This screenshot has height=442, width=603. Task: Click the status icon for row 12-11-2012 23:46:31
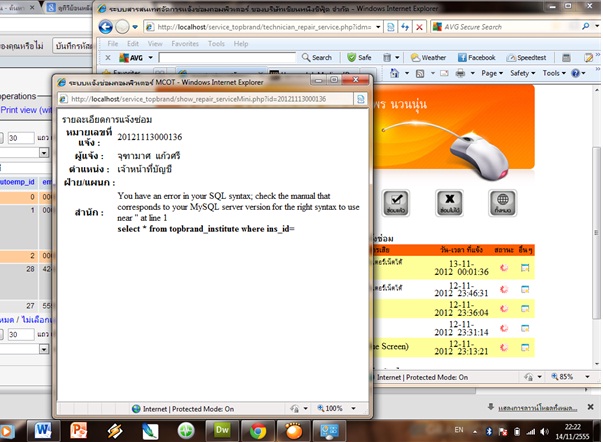point(504,289)
